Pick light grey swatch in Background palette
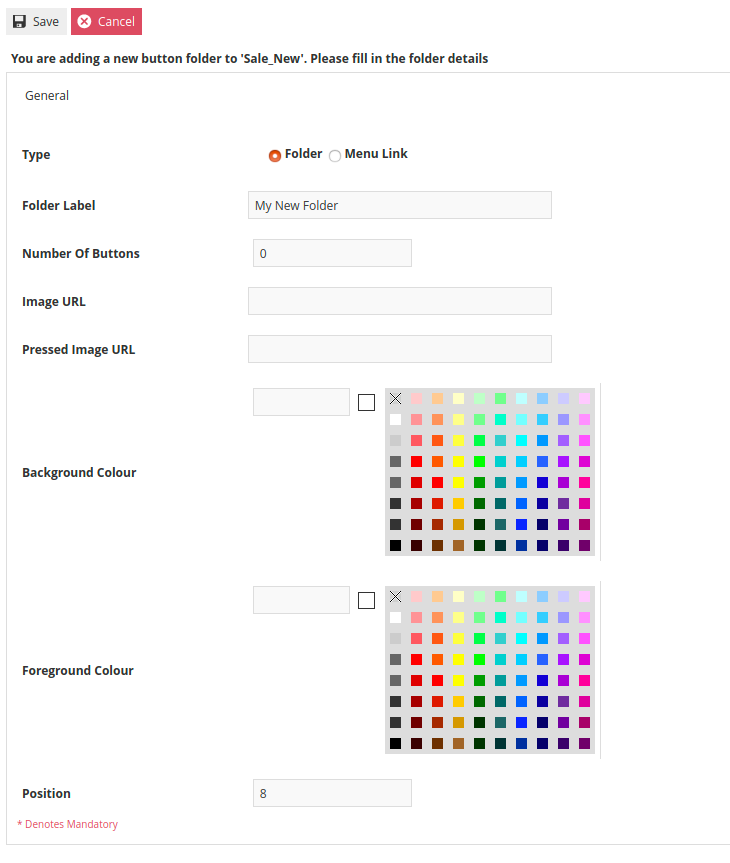This screenshot has height=863, width=730. (395, 440)
